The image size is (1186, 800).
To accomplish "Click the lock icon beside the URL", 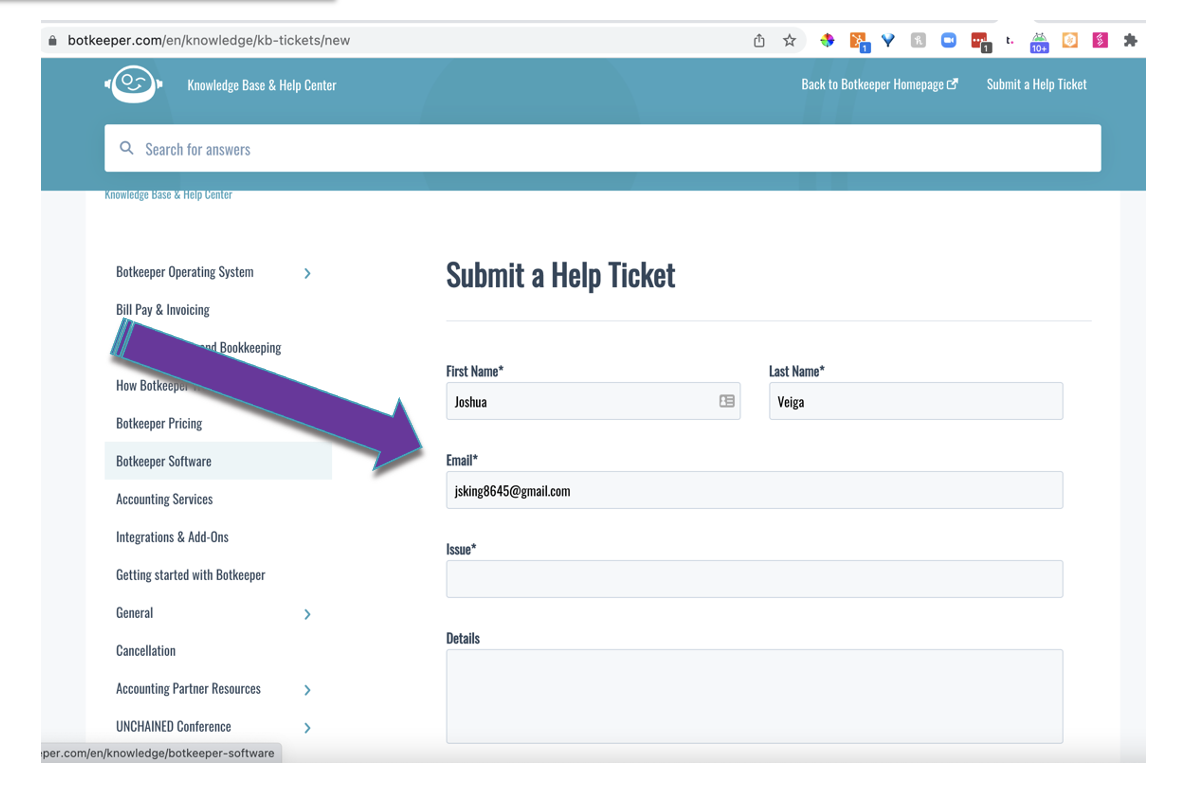I will (x=52, y=41).
